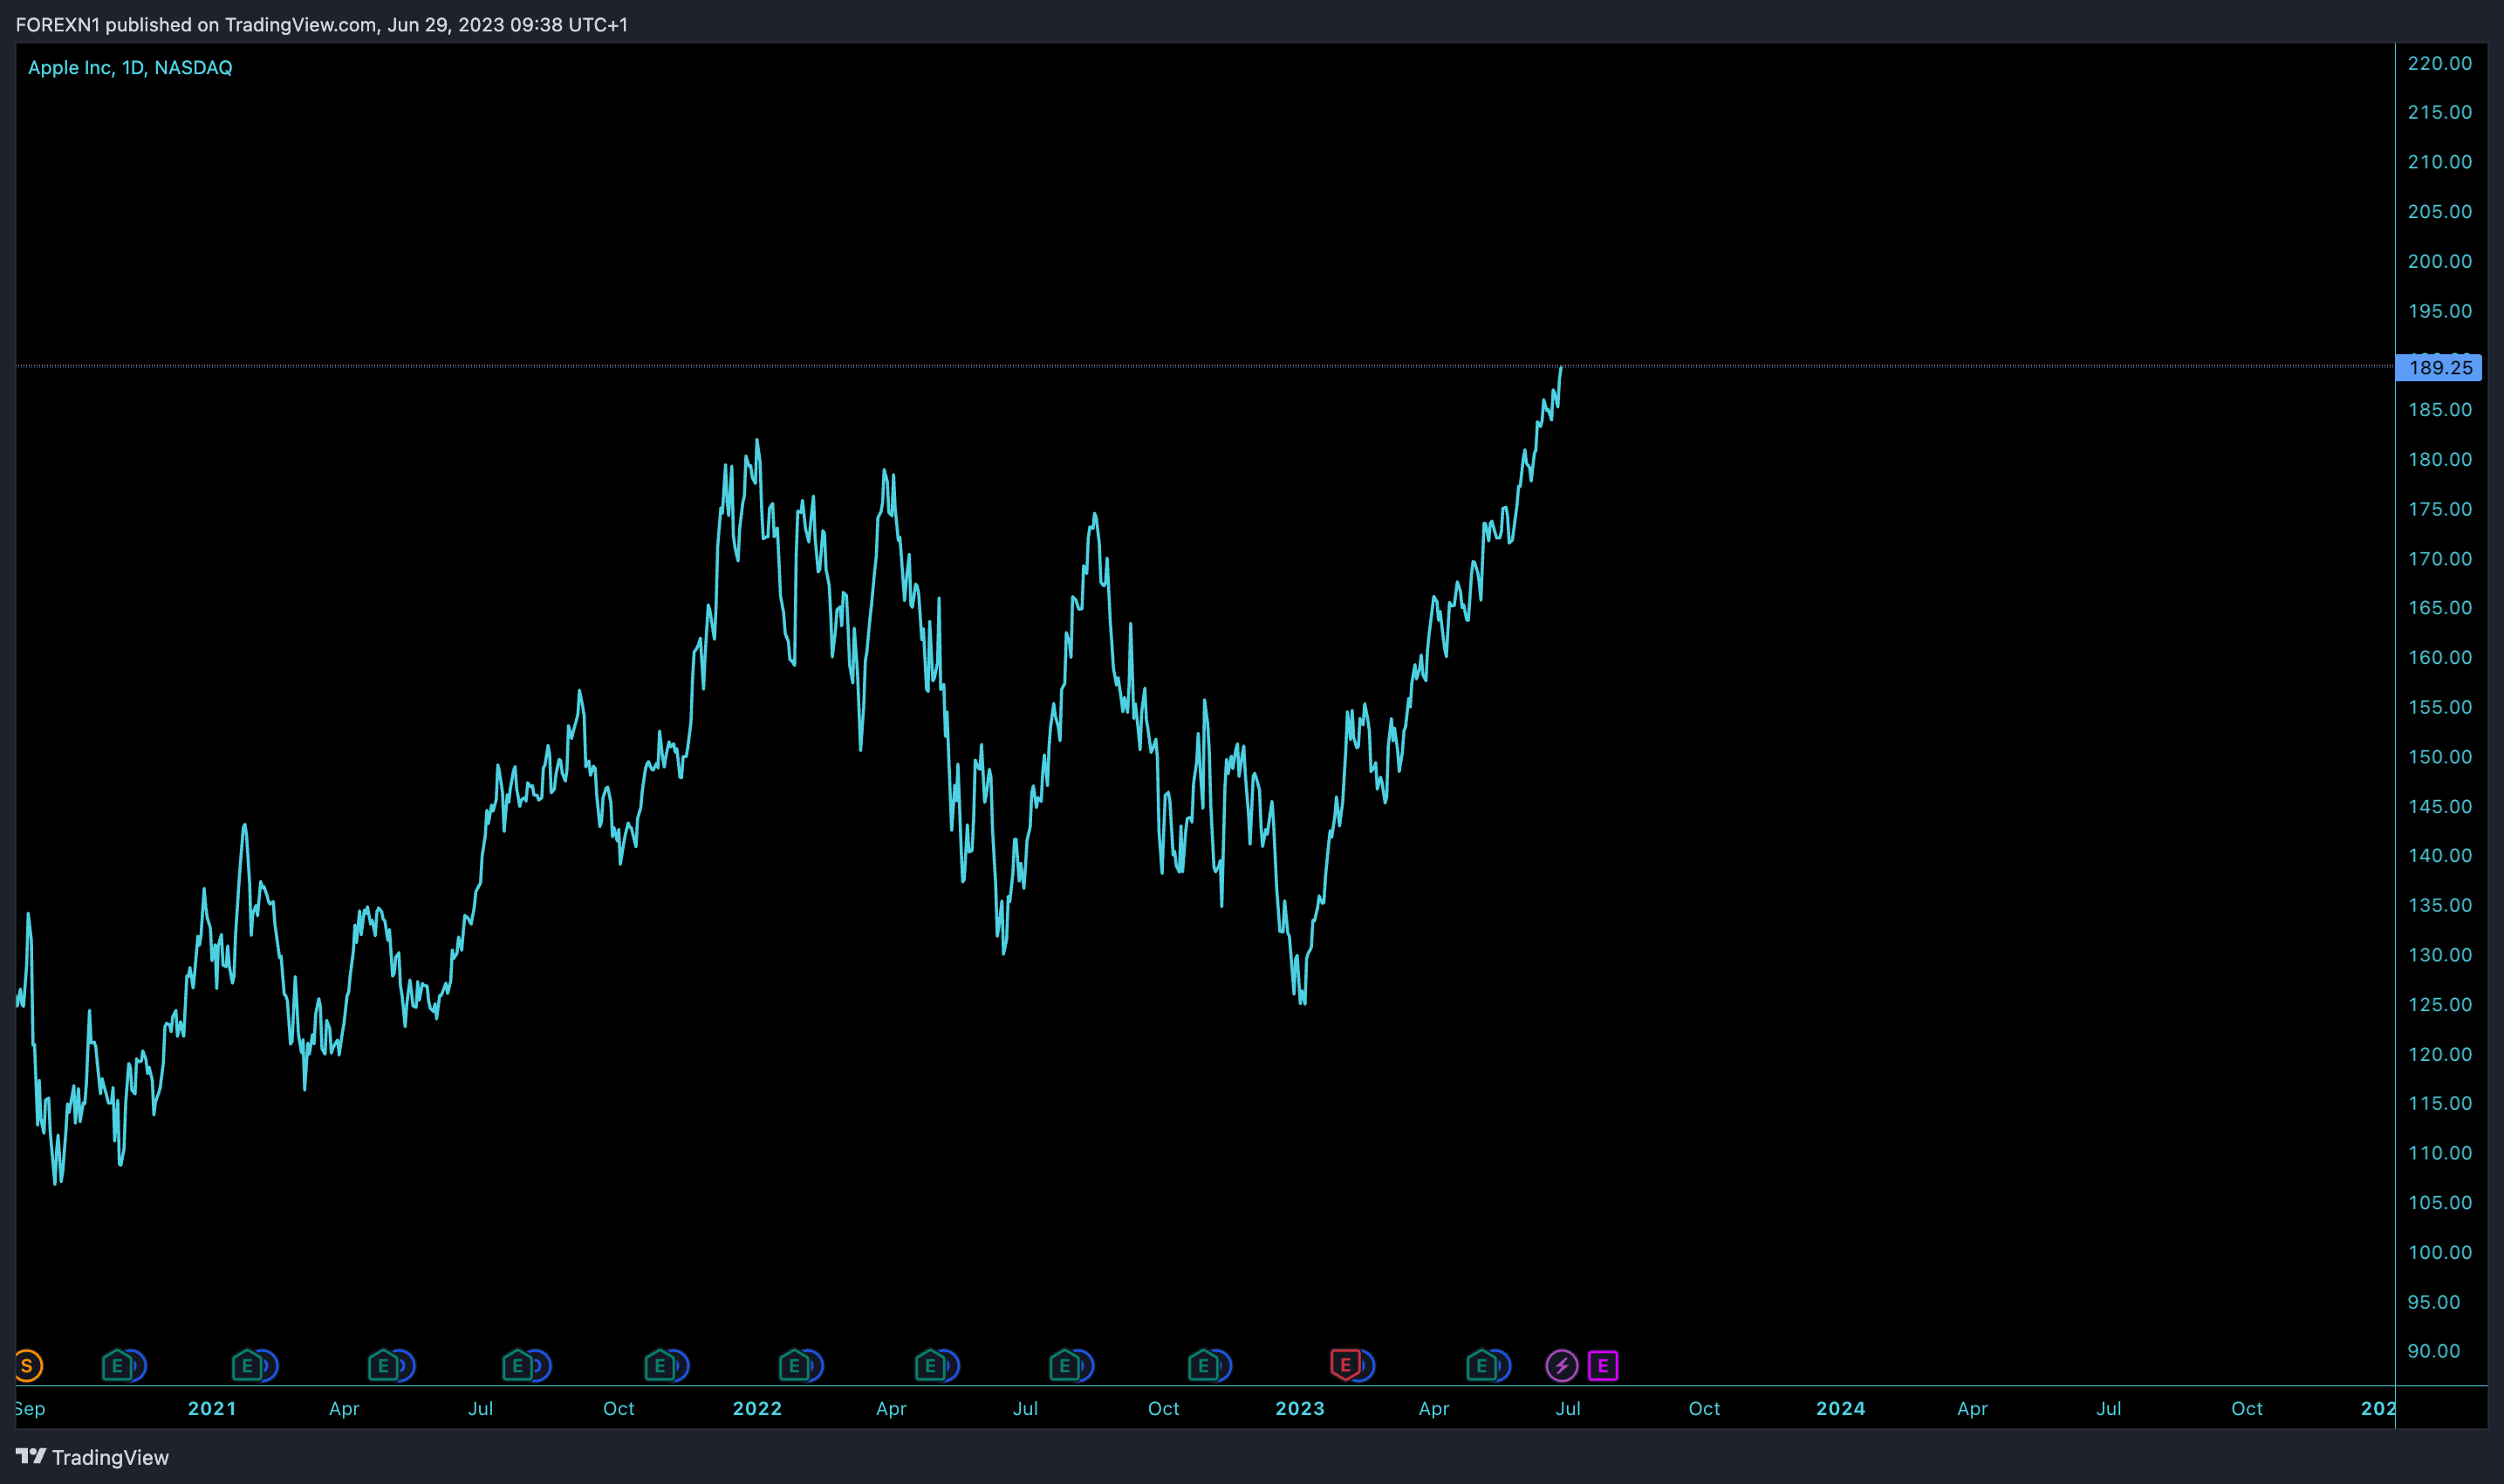This screenshot has height=1484, width=2504.
Task: Click the 95.00 price scale label
Action: click(2434, 1302)
